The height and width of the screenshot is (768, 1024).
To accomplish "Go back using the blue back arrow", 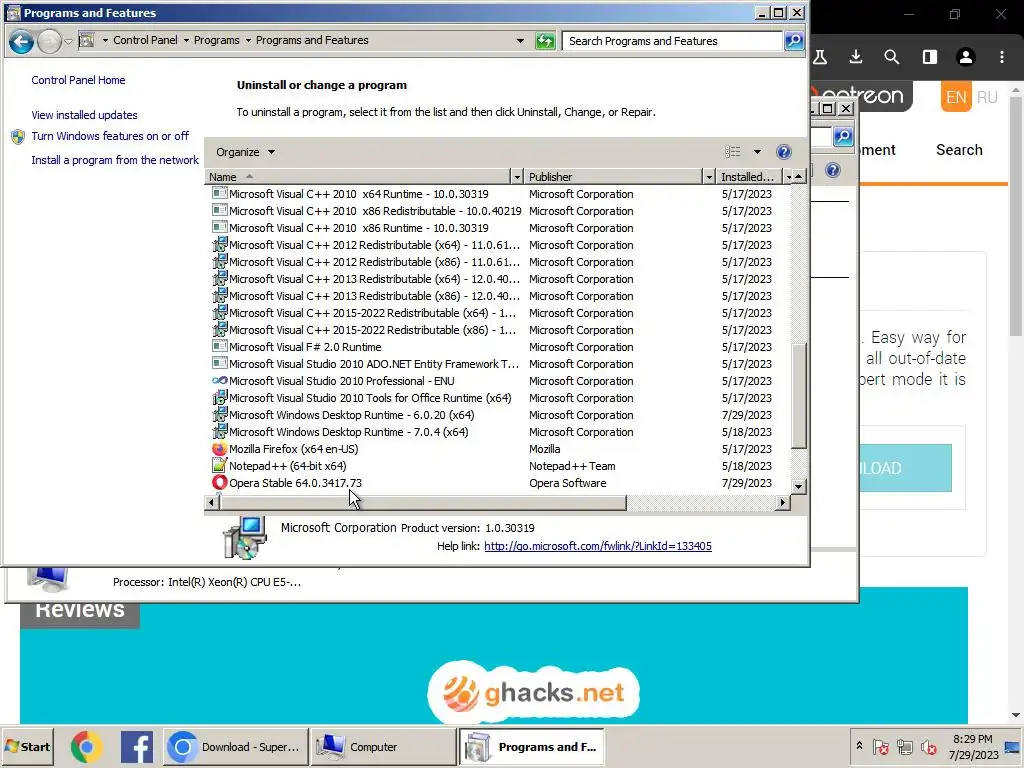I will [x=21, y=42].
